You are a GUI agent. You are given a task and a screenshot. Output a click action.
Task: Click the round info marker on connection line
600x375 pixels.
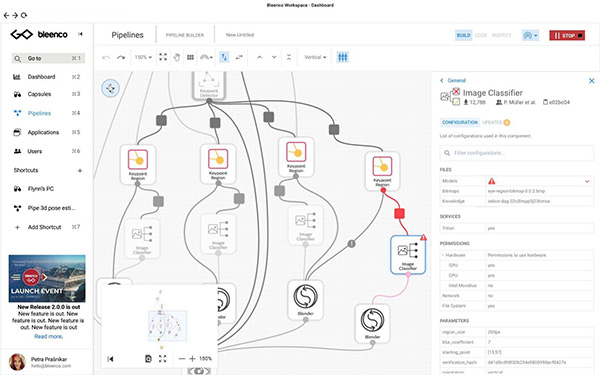[352, 243]
